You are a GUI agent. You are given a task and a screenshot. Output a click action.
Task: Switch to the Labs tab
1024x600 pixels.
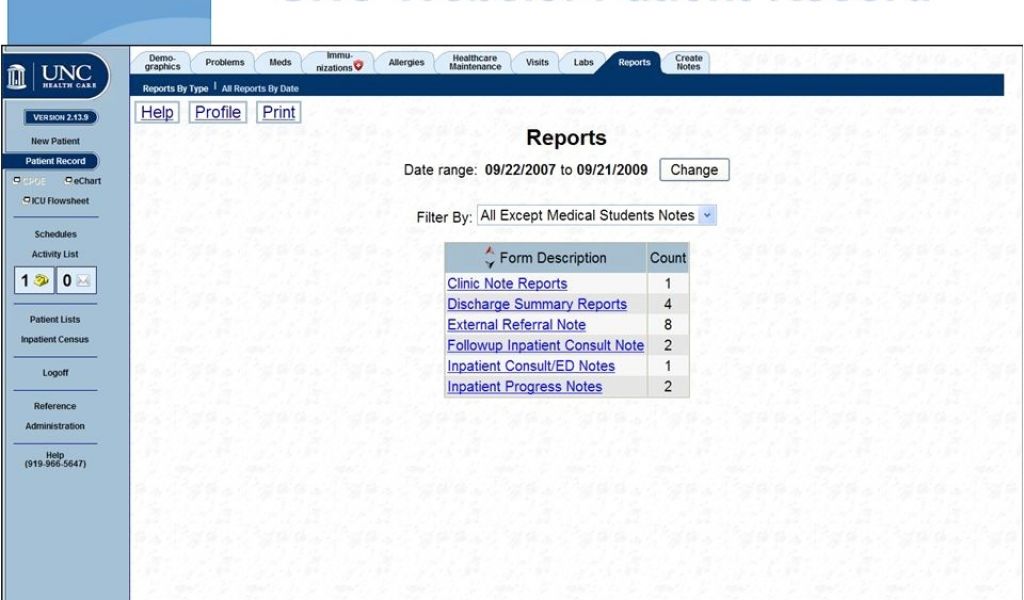point(582,62)
